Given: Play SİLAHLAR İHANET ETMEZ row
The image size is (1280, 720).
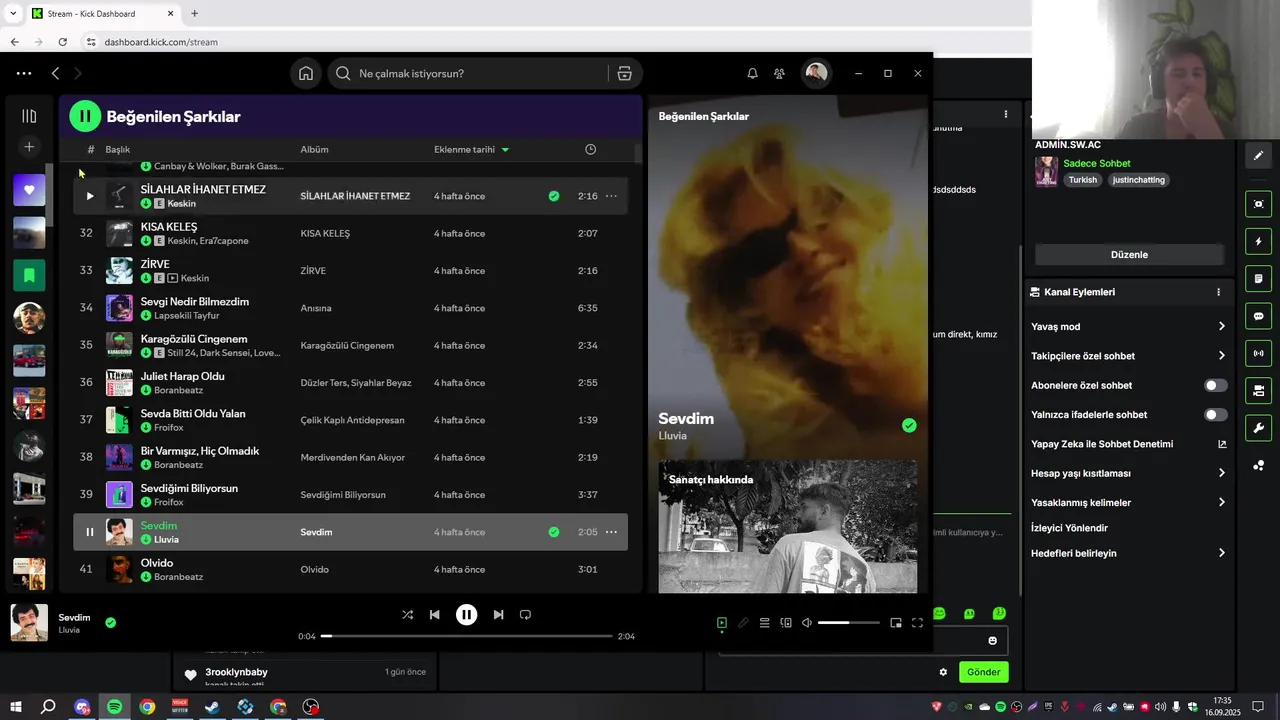Looking at the screenshot, I should click(x=89, y=196).
